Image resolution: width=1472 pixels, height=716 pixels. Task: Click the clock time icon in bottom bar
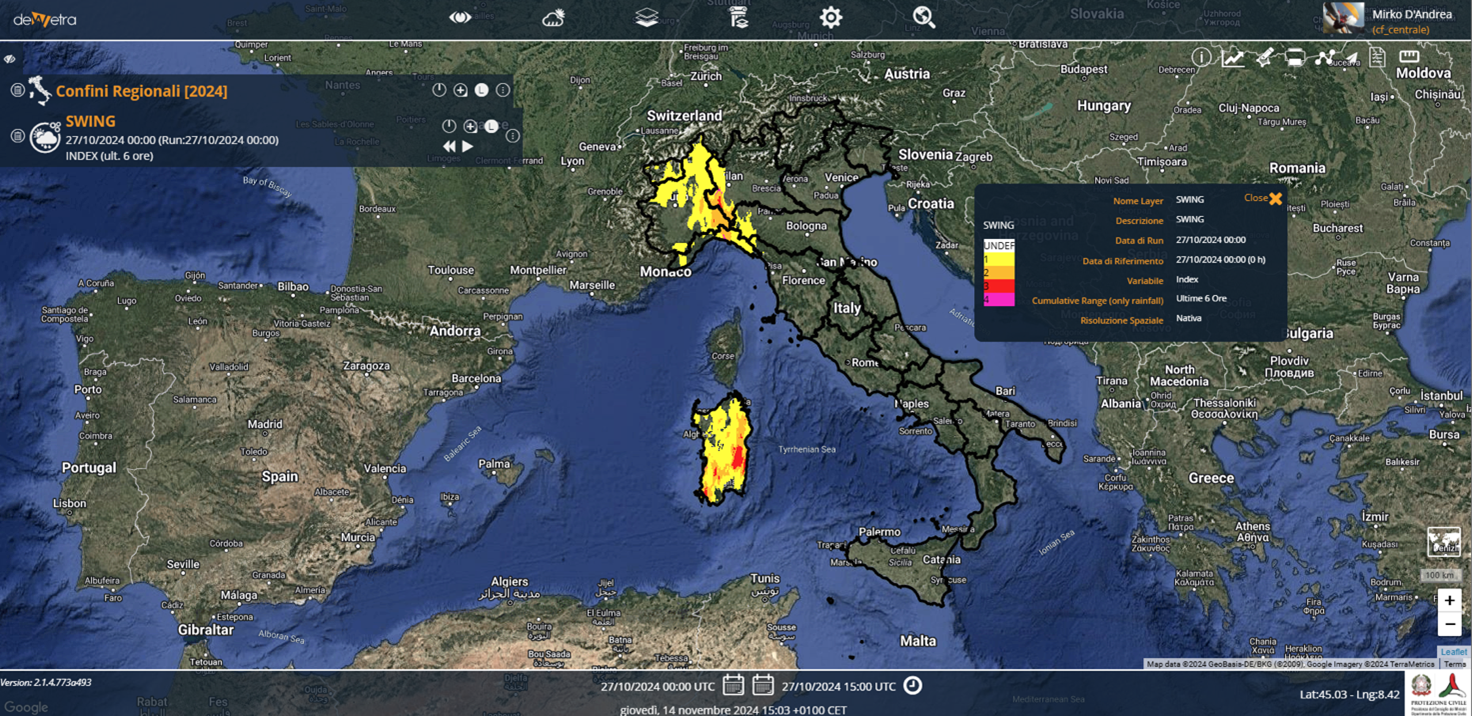pos(913,685)
